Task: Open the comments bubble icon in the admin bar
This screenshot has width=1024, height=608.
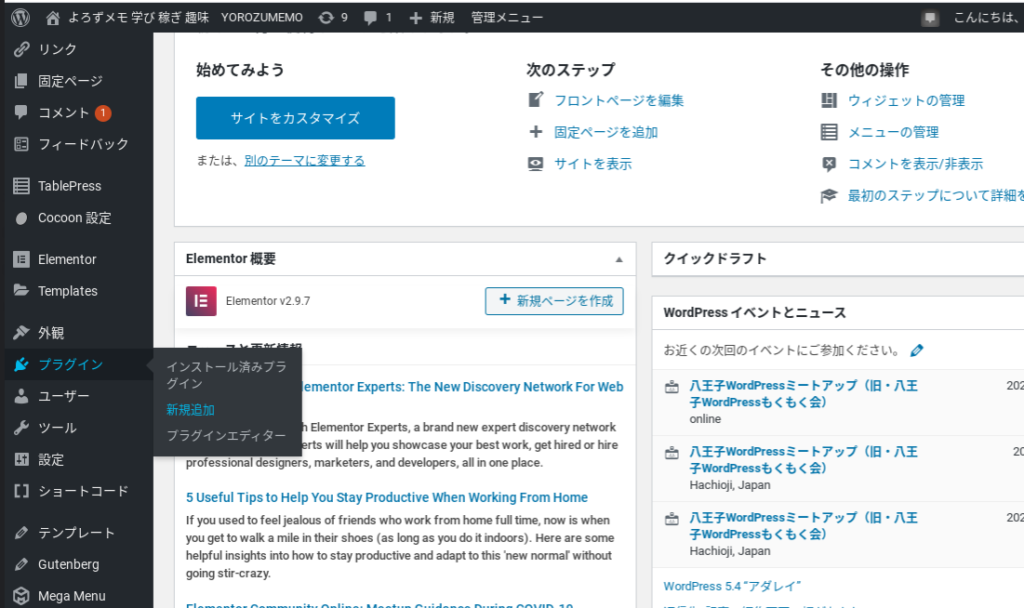Action: [x=374, y=16]
